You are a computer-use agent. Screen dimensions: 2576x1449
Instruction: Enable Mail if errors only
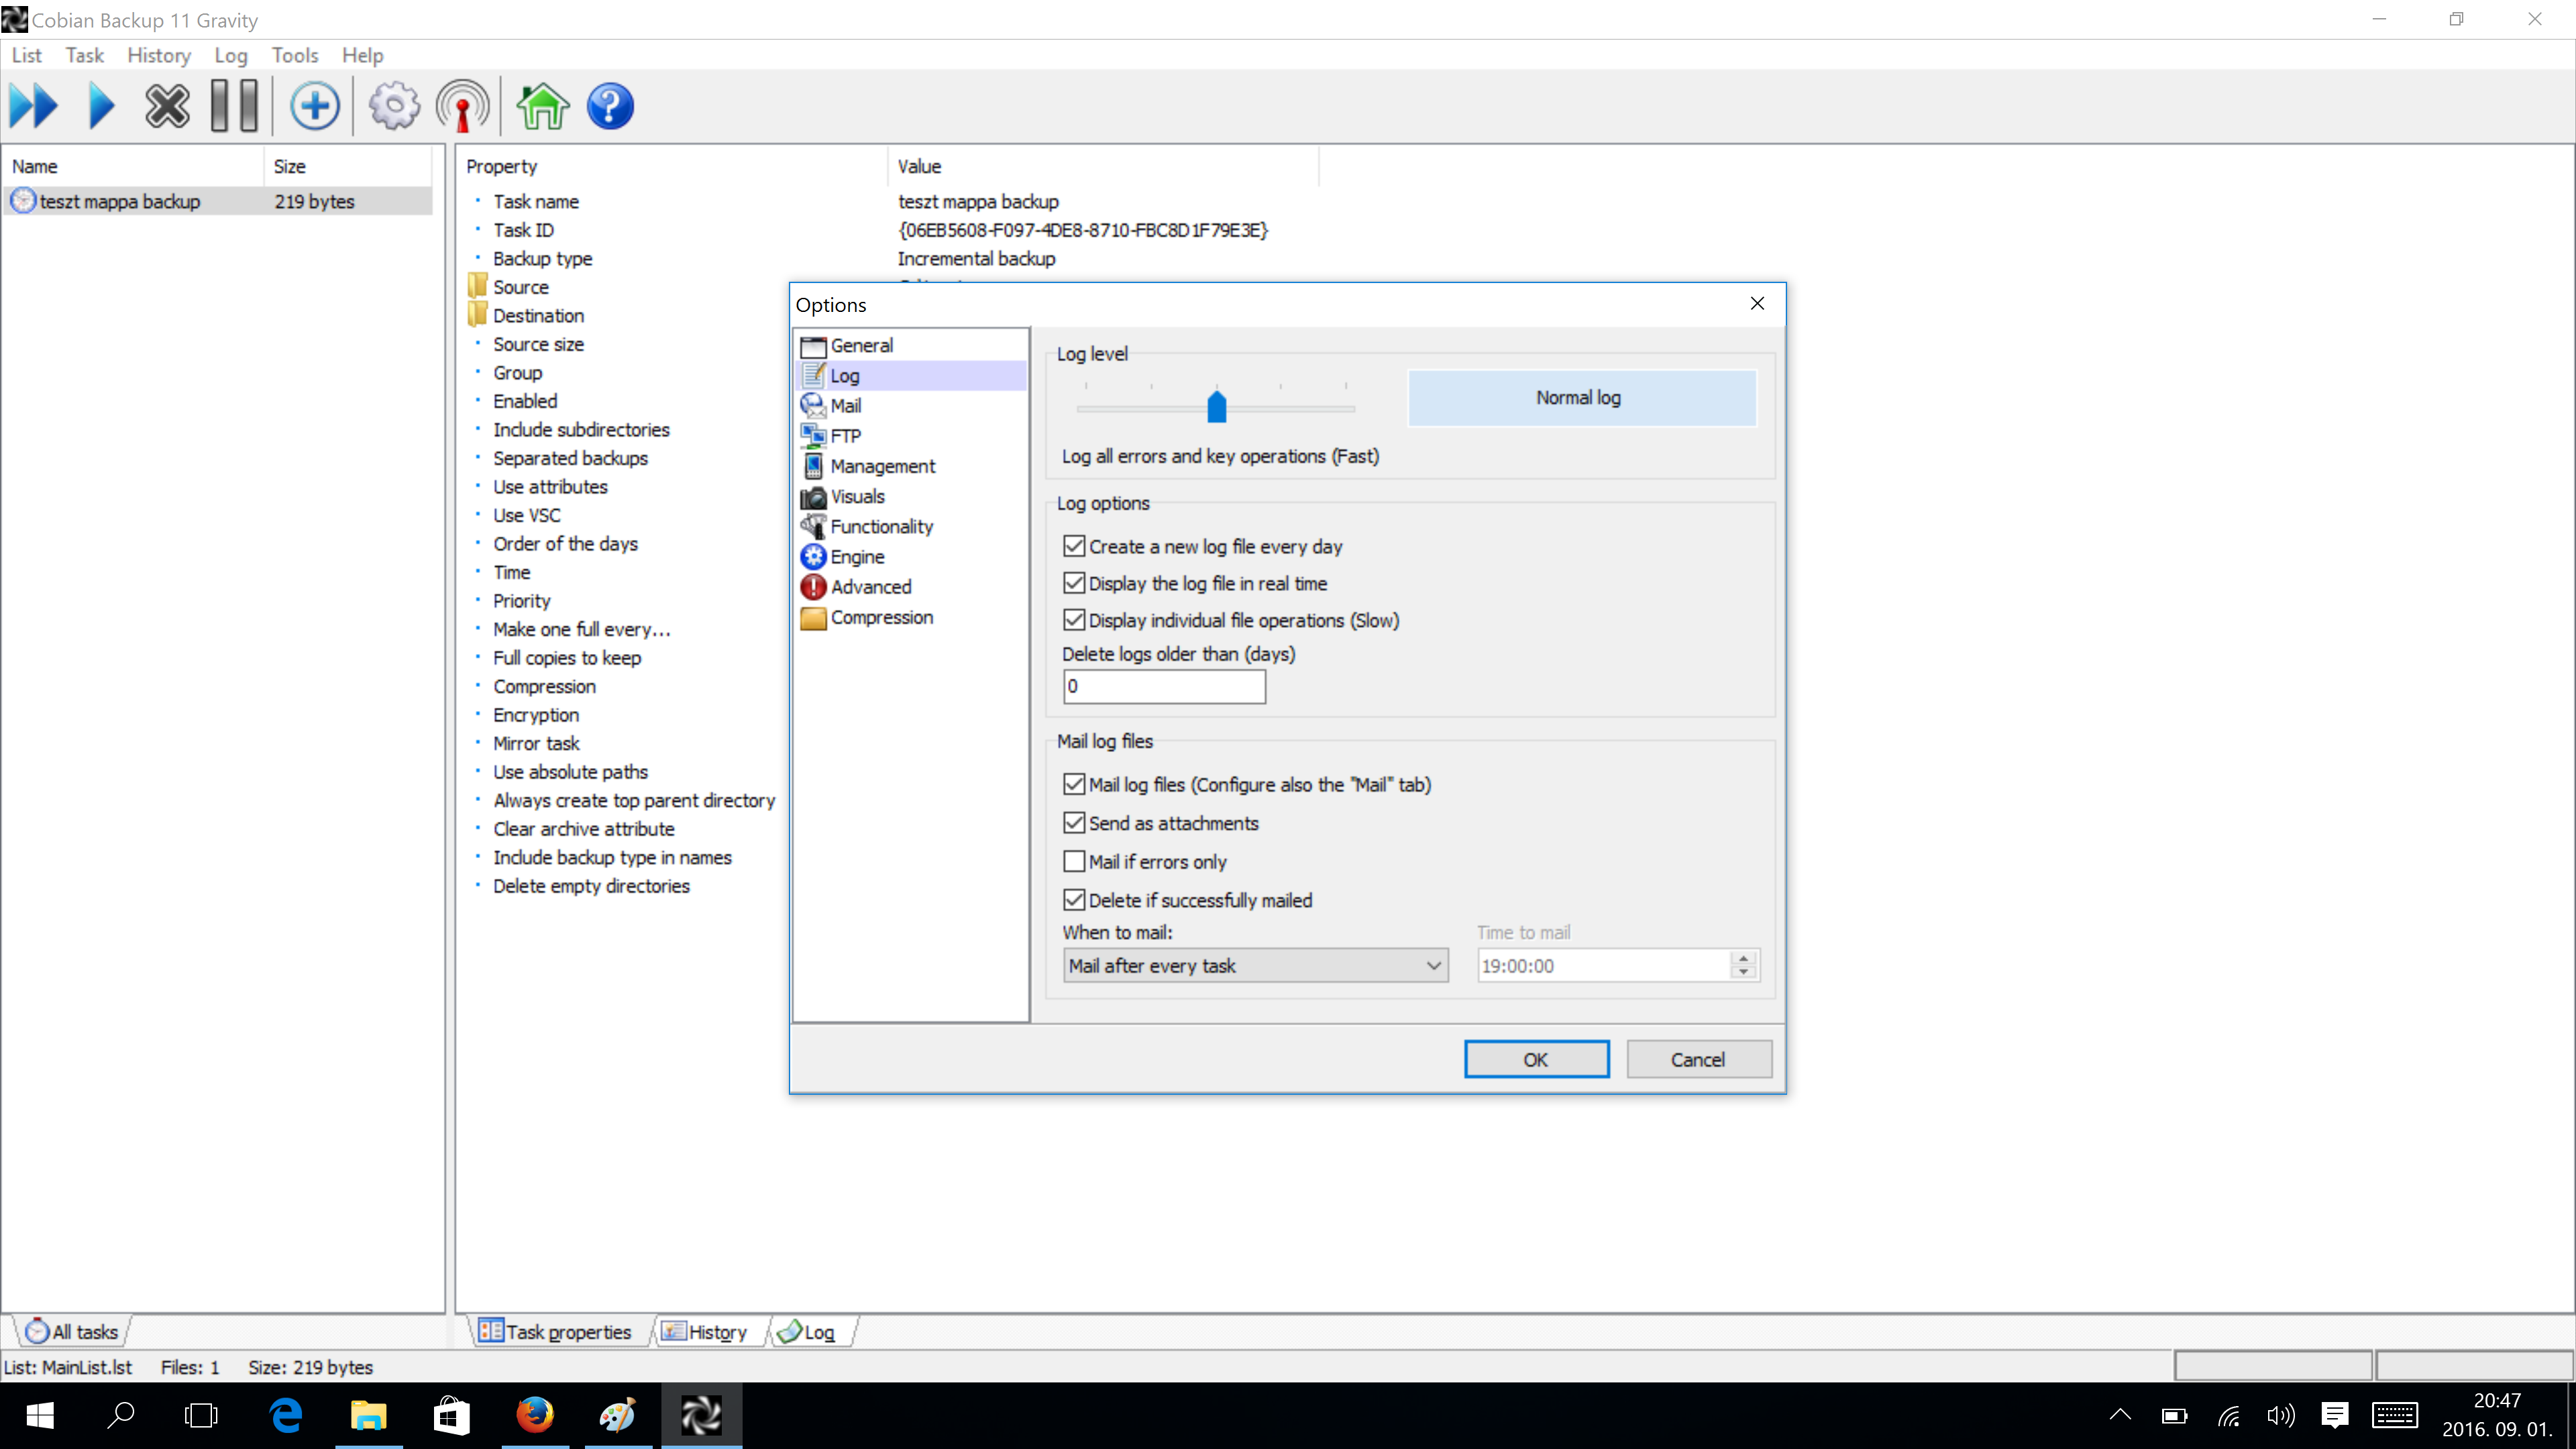(1074, 861)
